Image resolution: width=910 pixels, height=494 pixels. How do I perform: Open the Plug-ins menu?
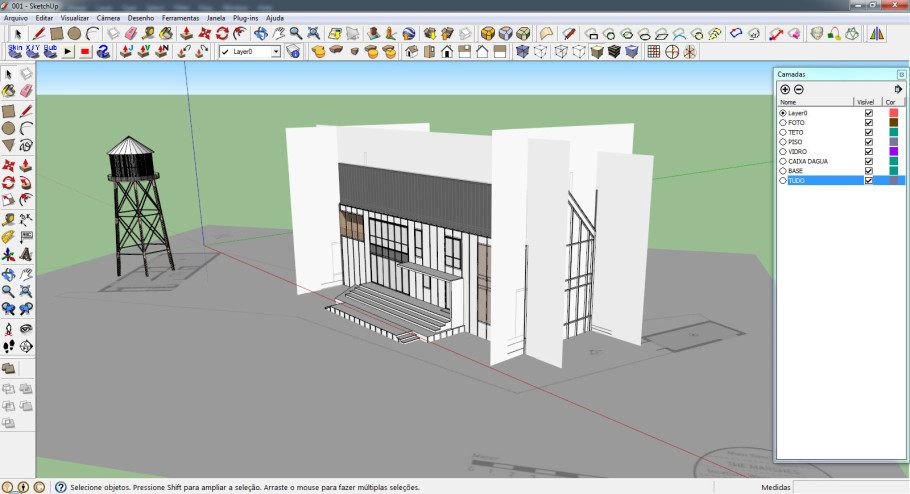[245, 18]
